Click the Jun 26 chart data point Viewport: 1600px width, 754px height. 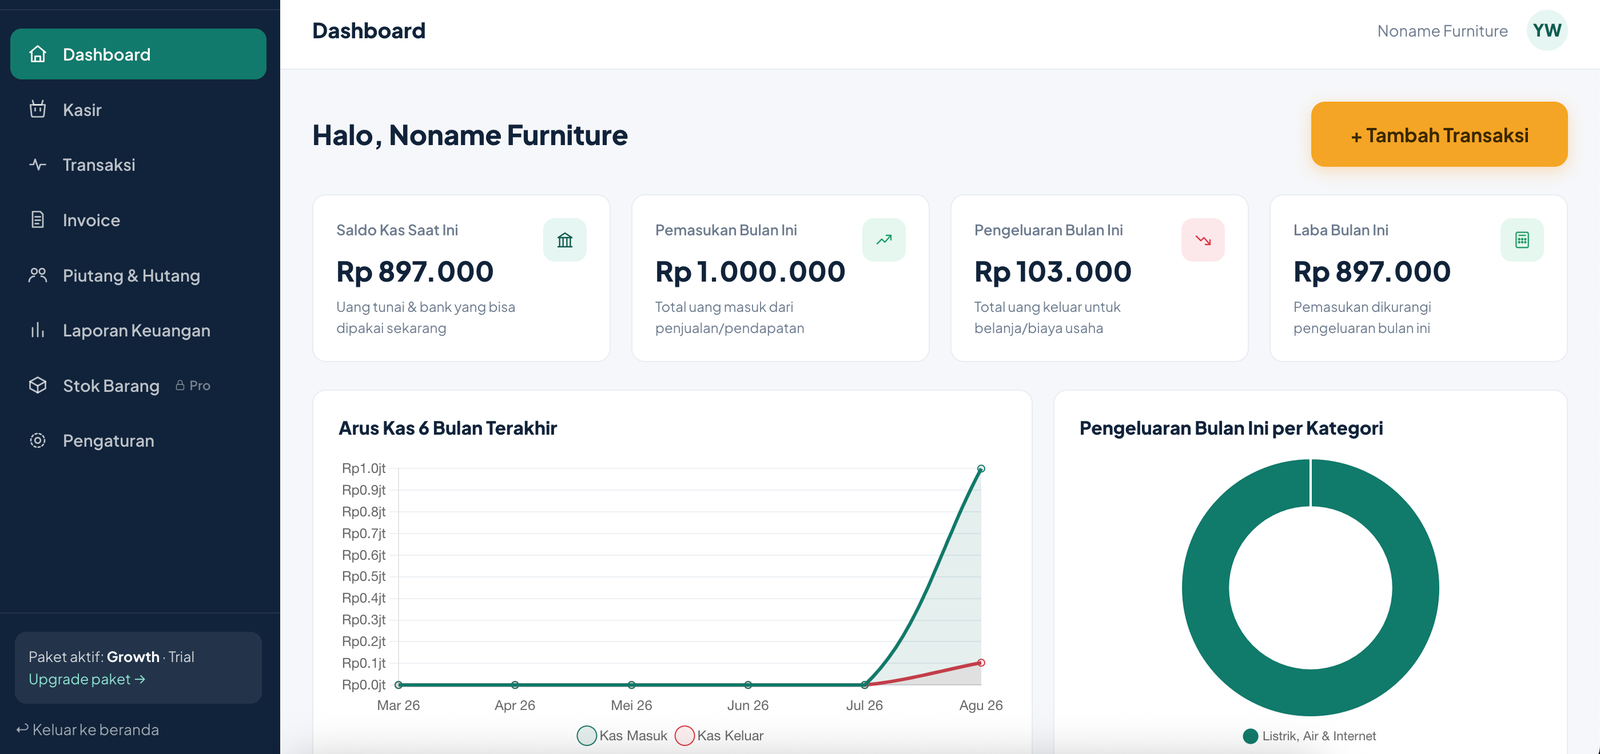(748, 685)
